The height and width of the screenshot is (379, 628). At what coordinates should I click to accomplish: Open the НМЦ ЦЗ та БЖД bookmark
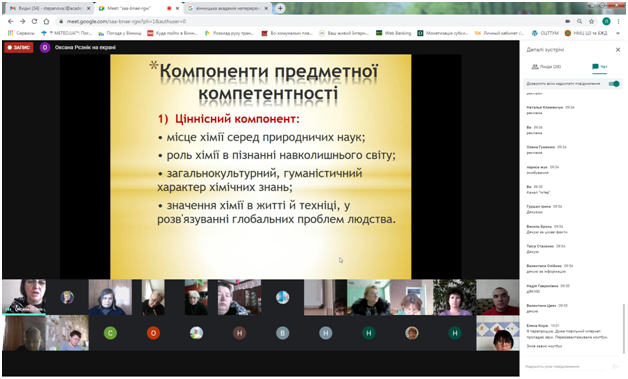[x=586, y=33]
